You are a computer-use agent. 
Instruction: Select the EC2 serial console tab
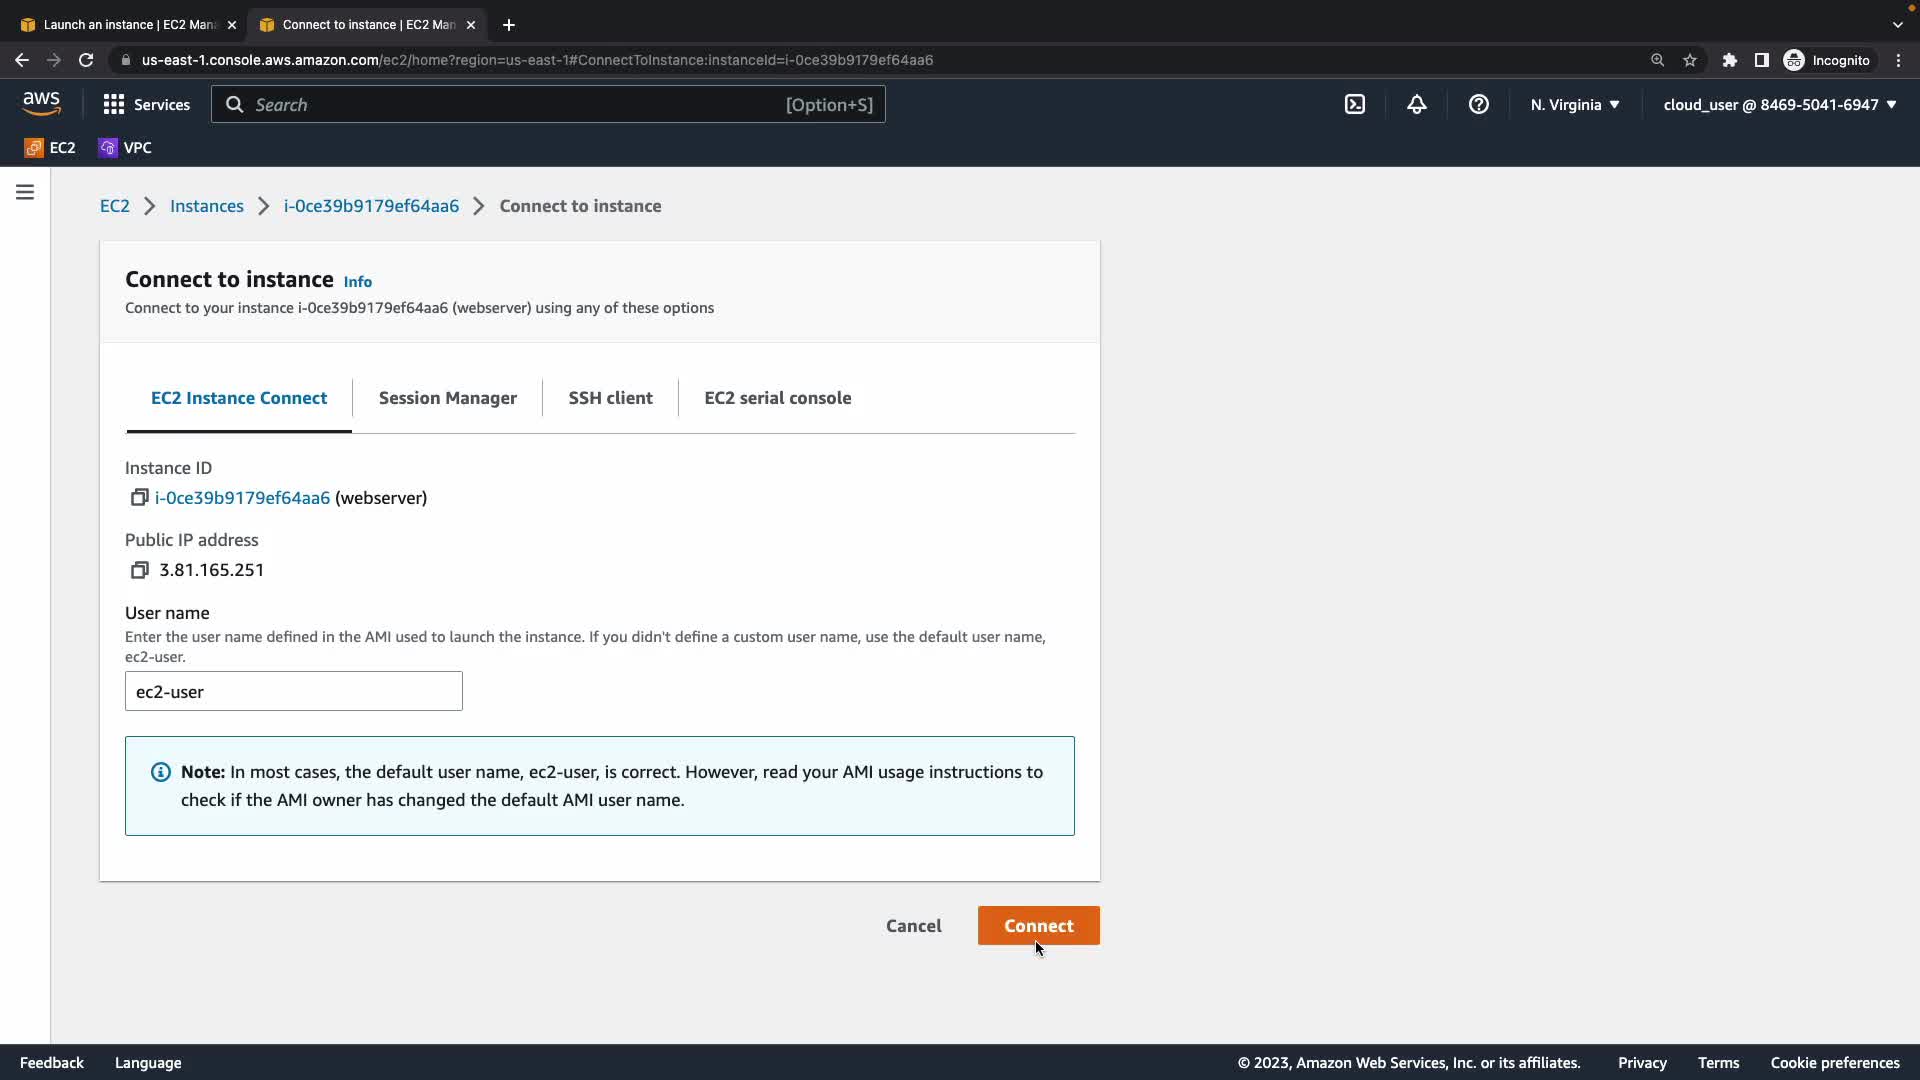(777, 398)
